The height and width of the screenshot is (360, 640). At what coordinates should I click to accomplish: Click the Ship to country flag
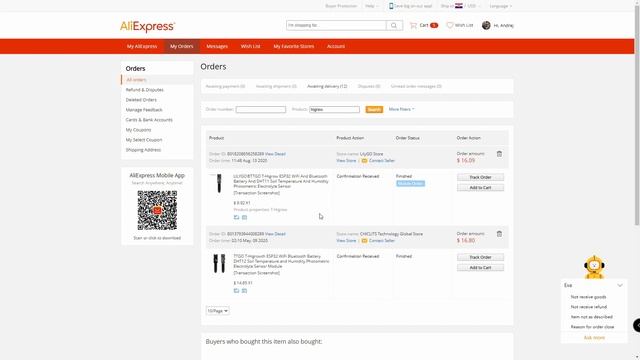(x=459, y=6)
